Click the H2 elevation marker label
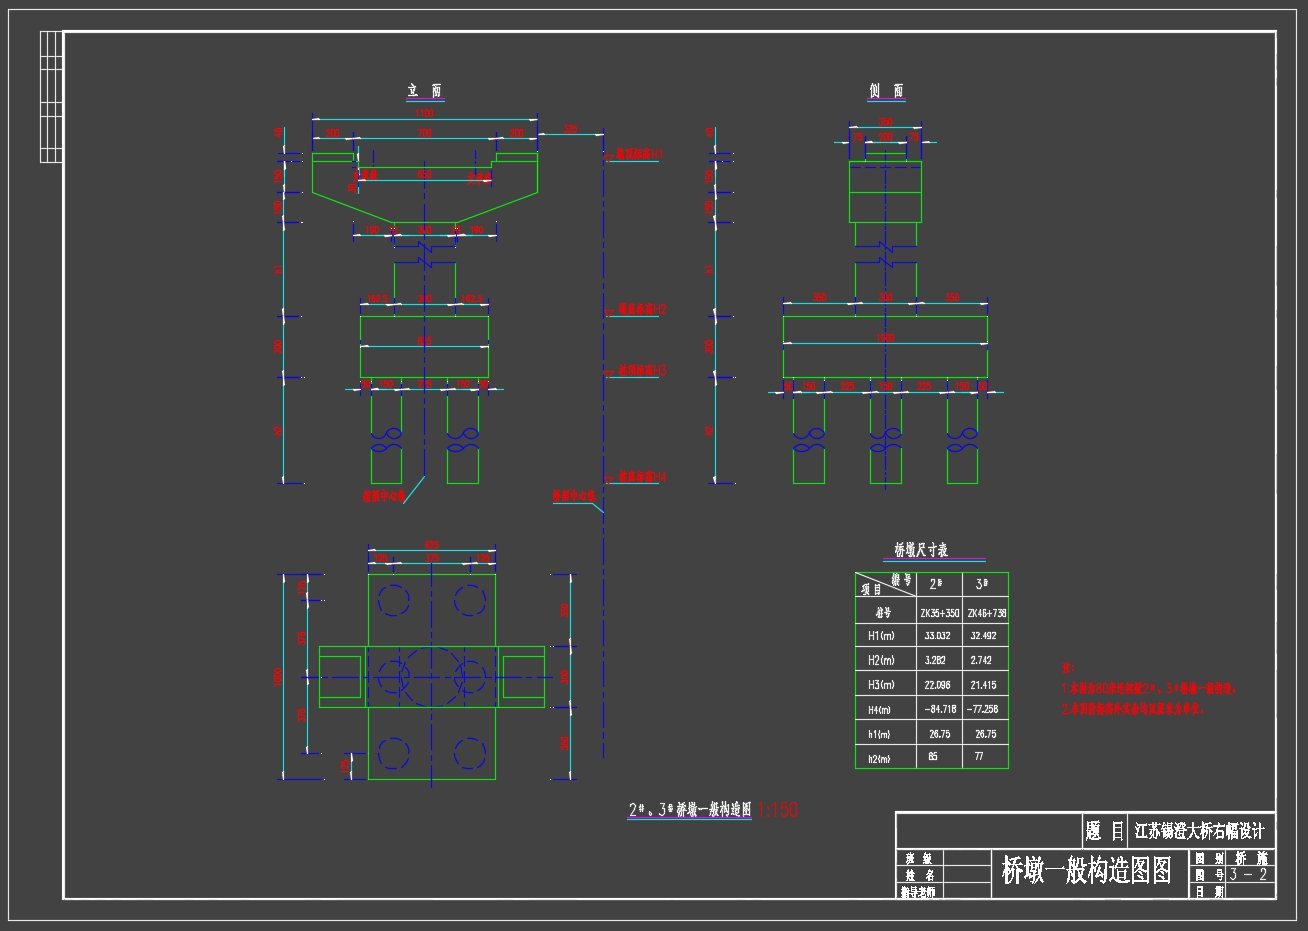The width and height of the screenshot is (1308, 931). [x=642, y=310]
